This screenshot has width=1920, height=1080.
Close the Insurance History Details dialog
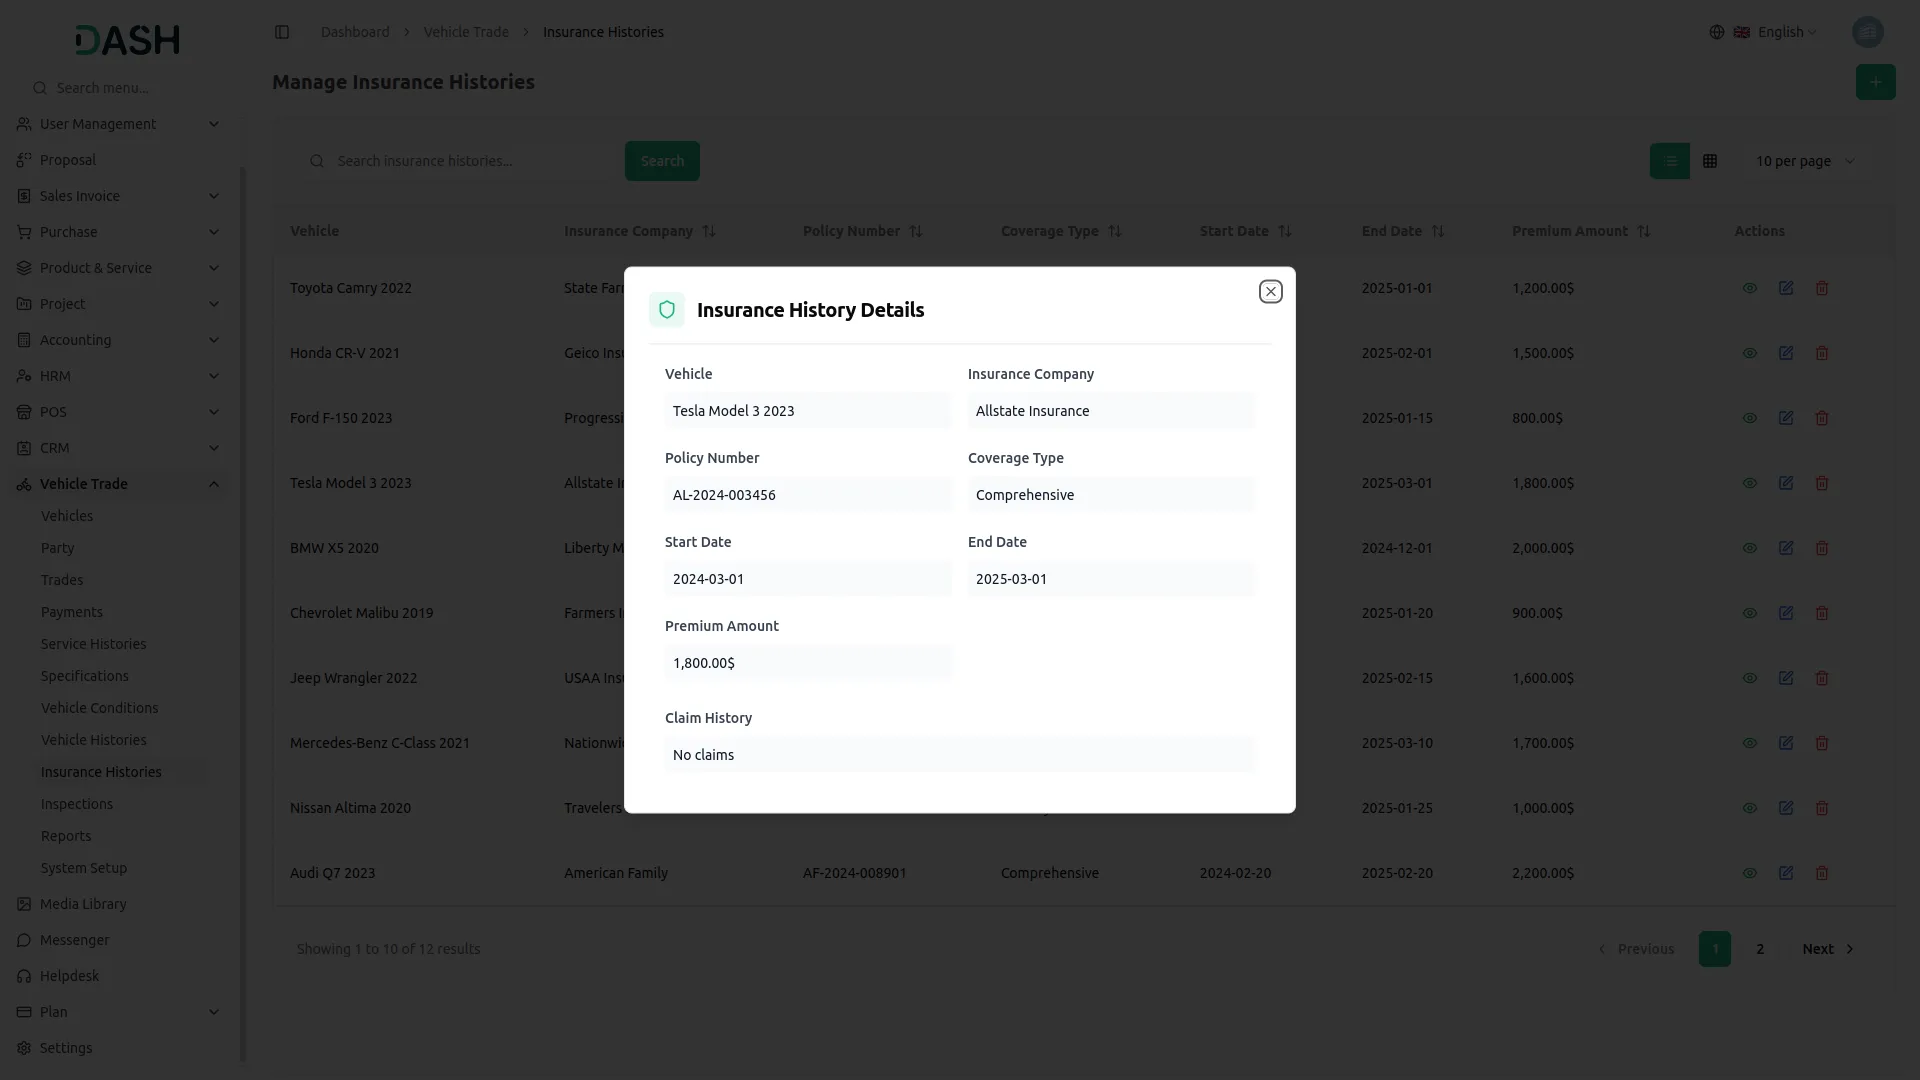click(1270, 291)
